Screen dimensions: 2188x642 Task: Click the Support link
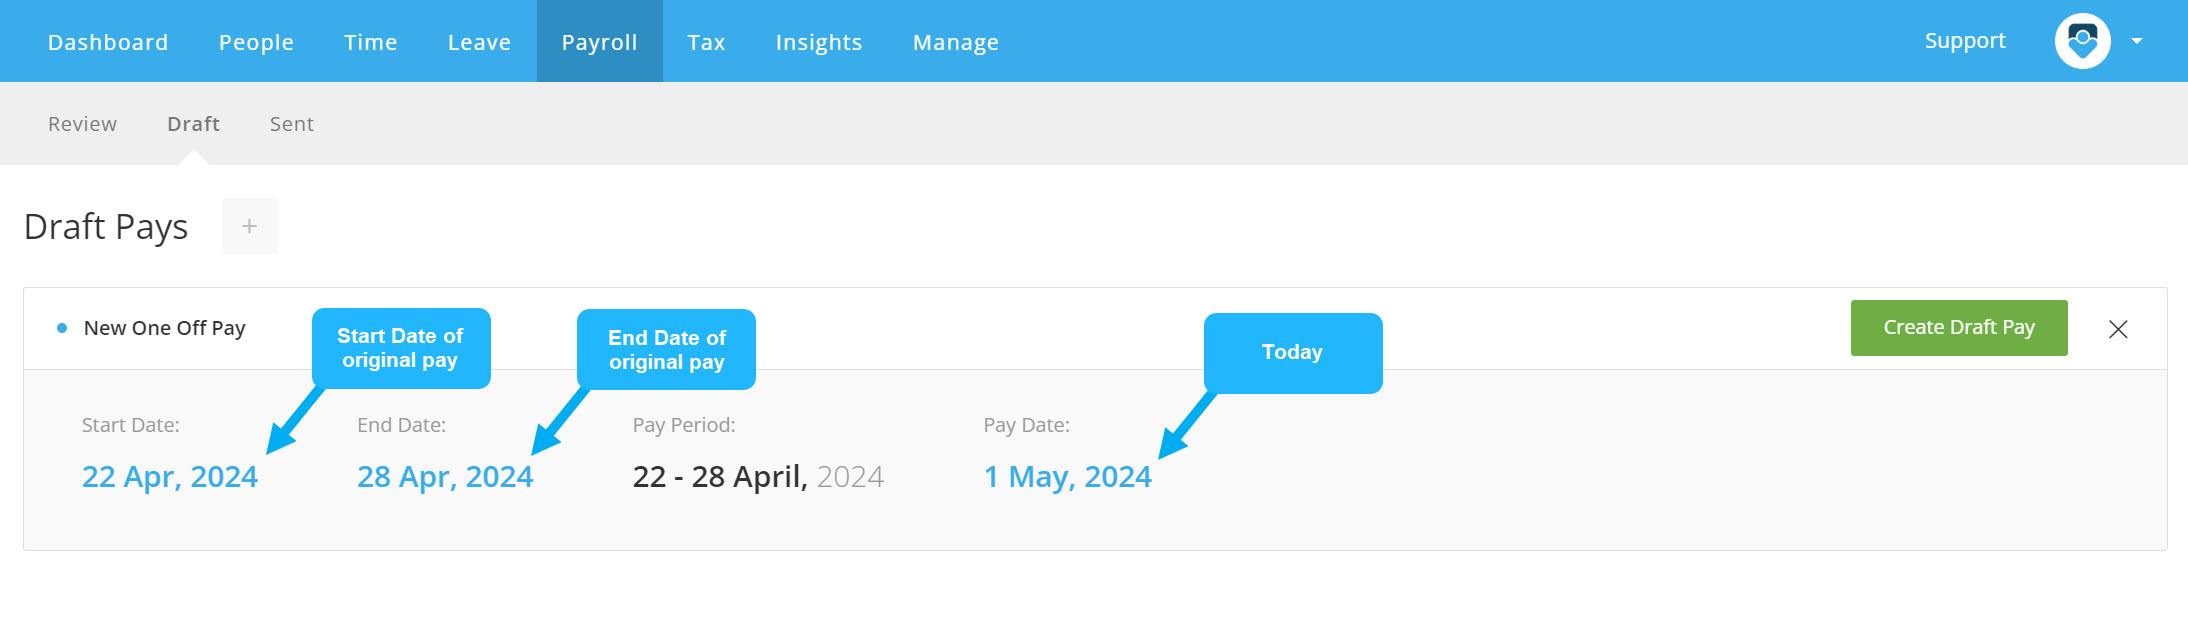coord(1965,41)
